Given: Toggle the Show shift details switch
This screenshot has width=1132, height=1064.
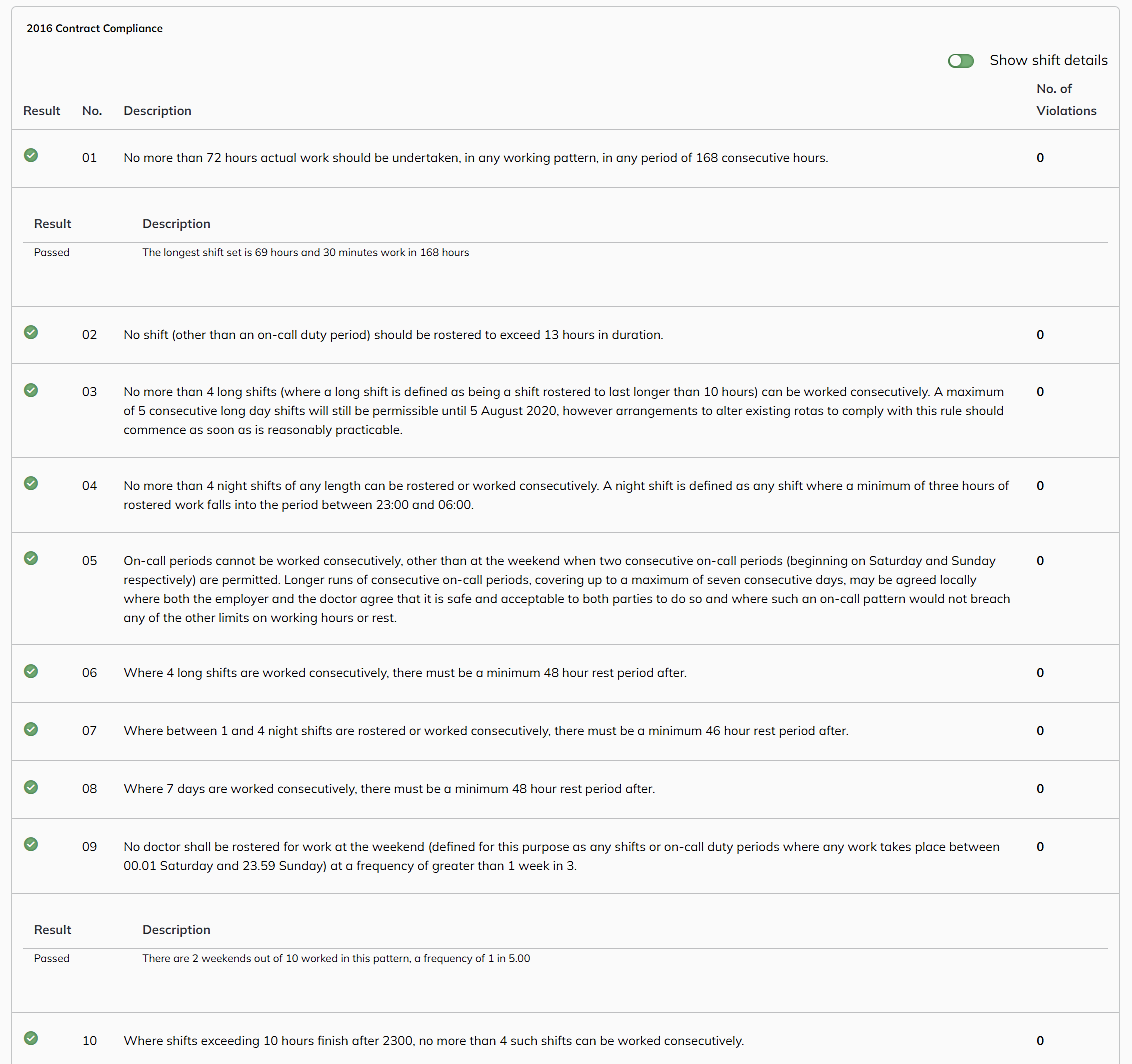Looking at the screenshot, I should coord(960,61).
